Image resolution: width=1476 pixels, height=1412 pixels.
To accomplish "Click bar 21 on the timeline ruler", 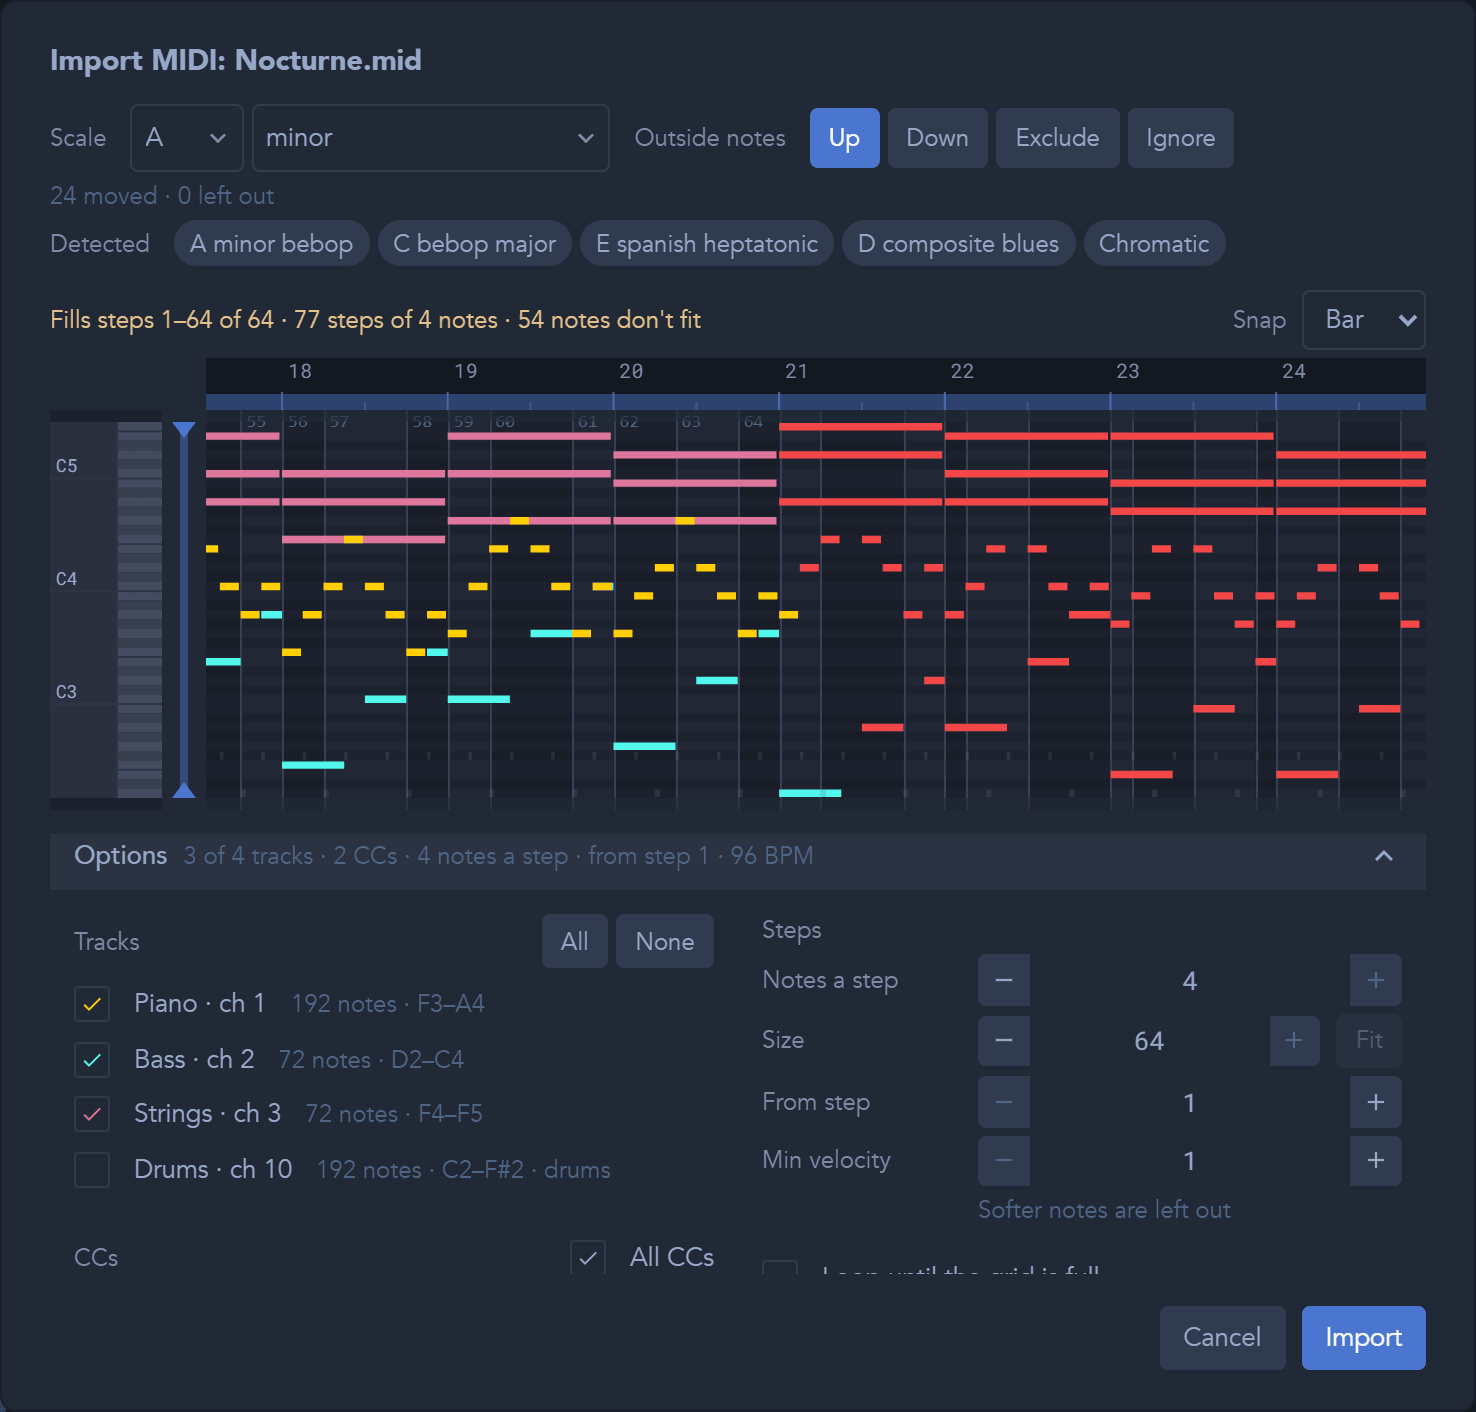I will [796, 372].
